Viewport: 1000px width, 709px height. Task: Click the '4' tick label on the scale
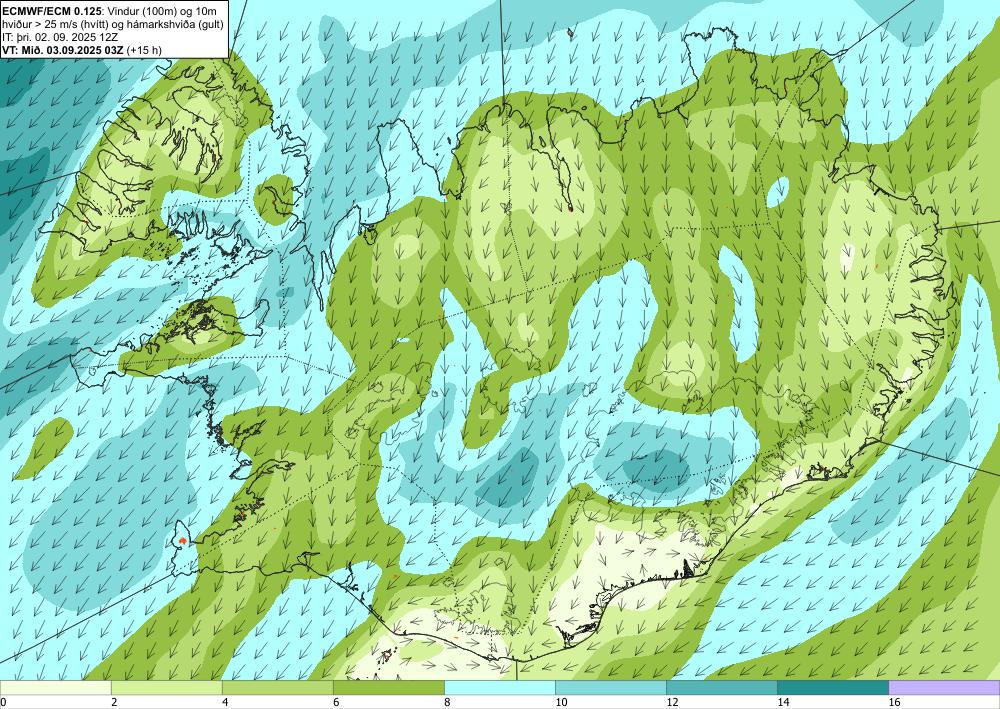tap(225, 702)
